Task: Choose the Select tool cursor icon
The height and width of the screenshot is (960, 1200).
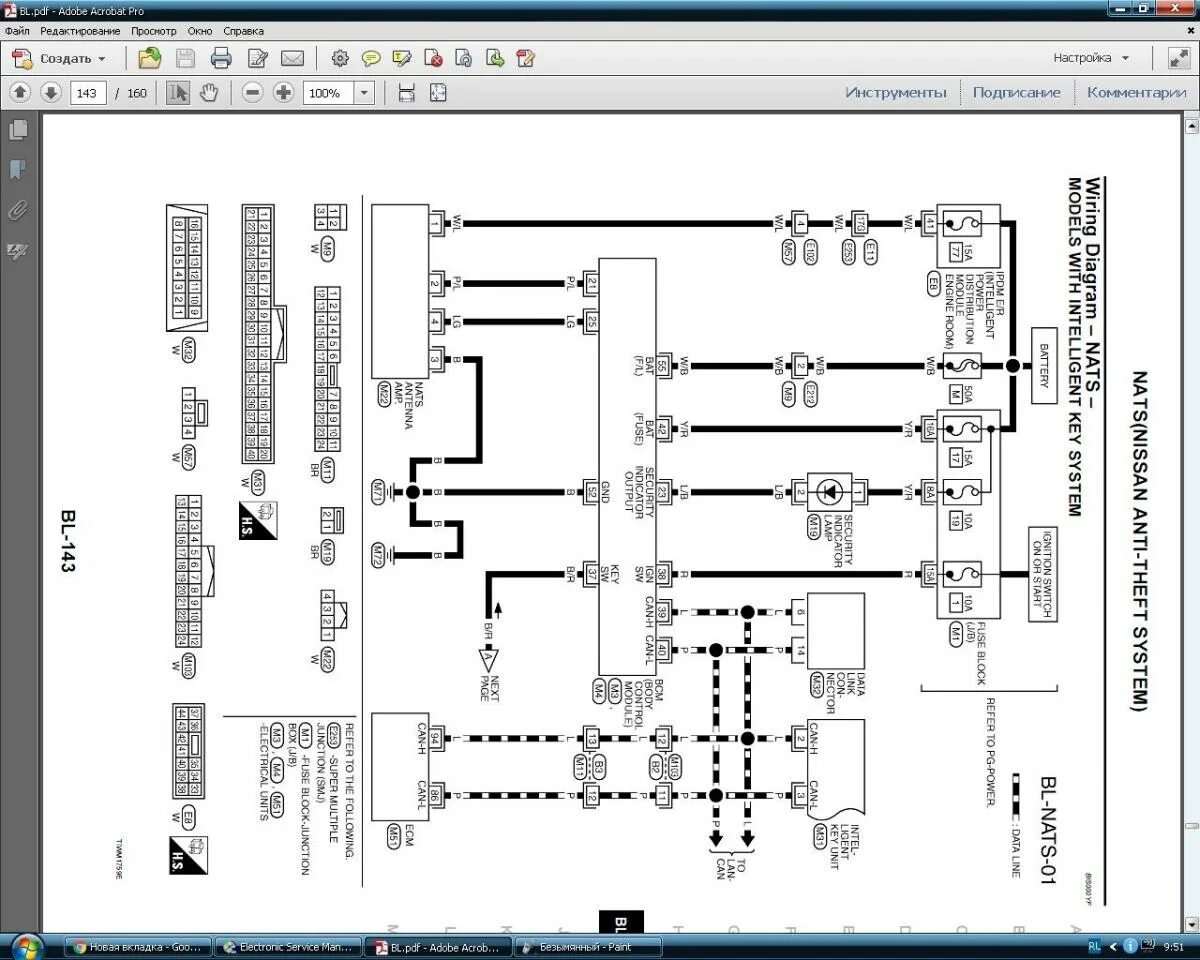Action: coord(178,93)
